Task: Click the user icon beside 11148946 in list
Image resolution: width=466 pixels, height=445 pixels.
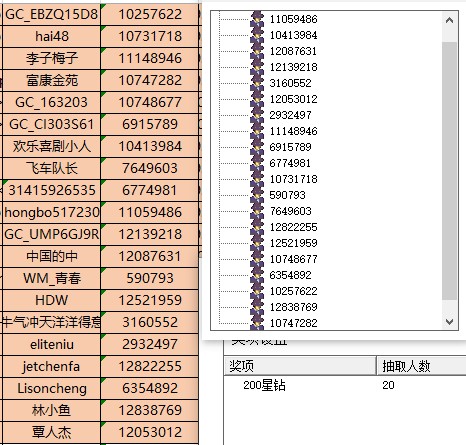Action: 257,131
